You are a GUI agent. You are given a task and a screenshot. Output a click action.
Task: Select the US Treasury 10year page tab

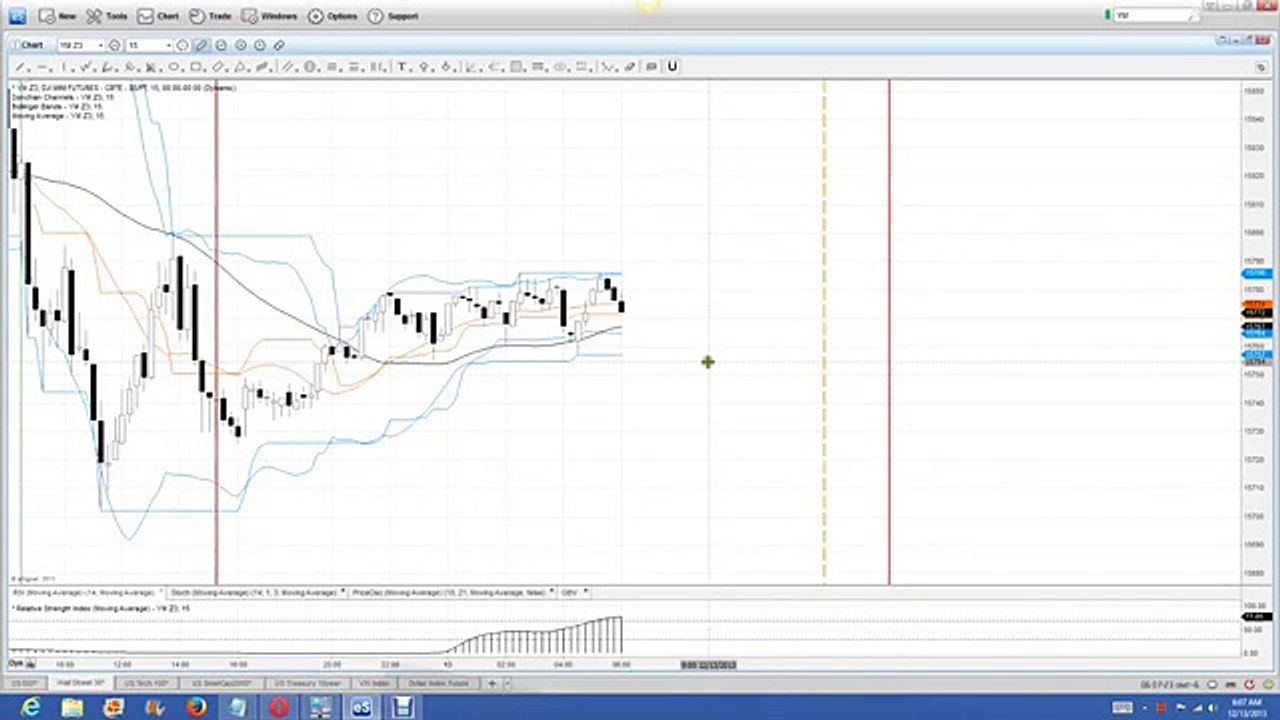[309, 683]
